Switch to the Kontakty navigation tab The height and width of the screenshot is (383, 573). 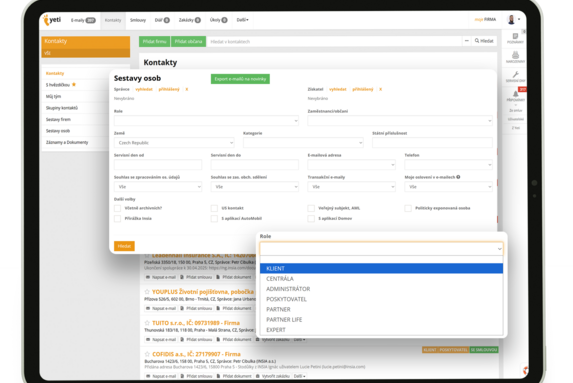113,20
